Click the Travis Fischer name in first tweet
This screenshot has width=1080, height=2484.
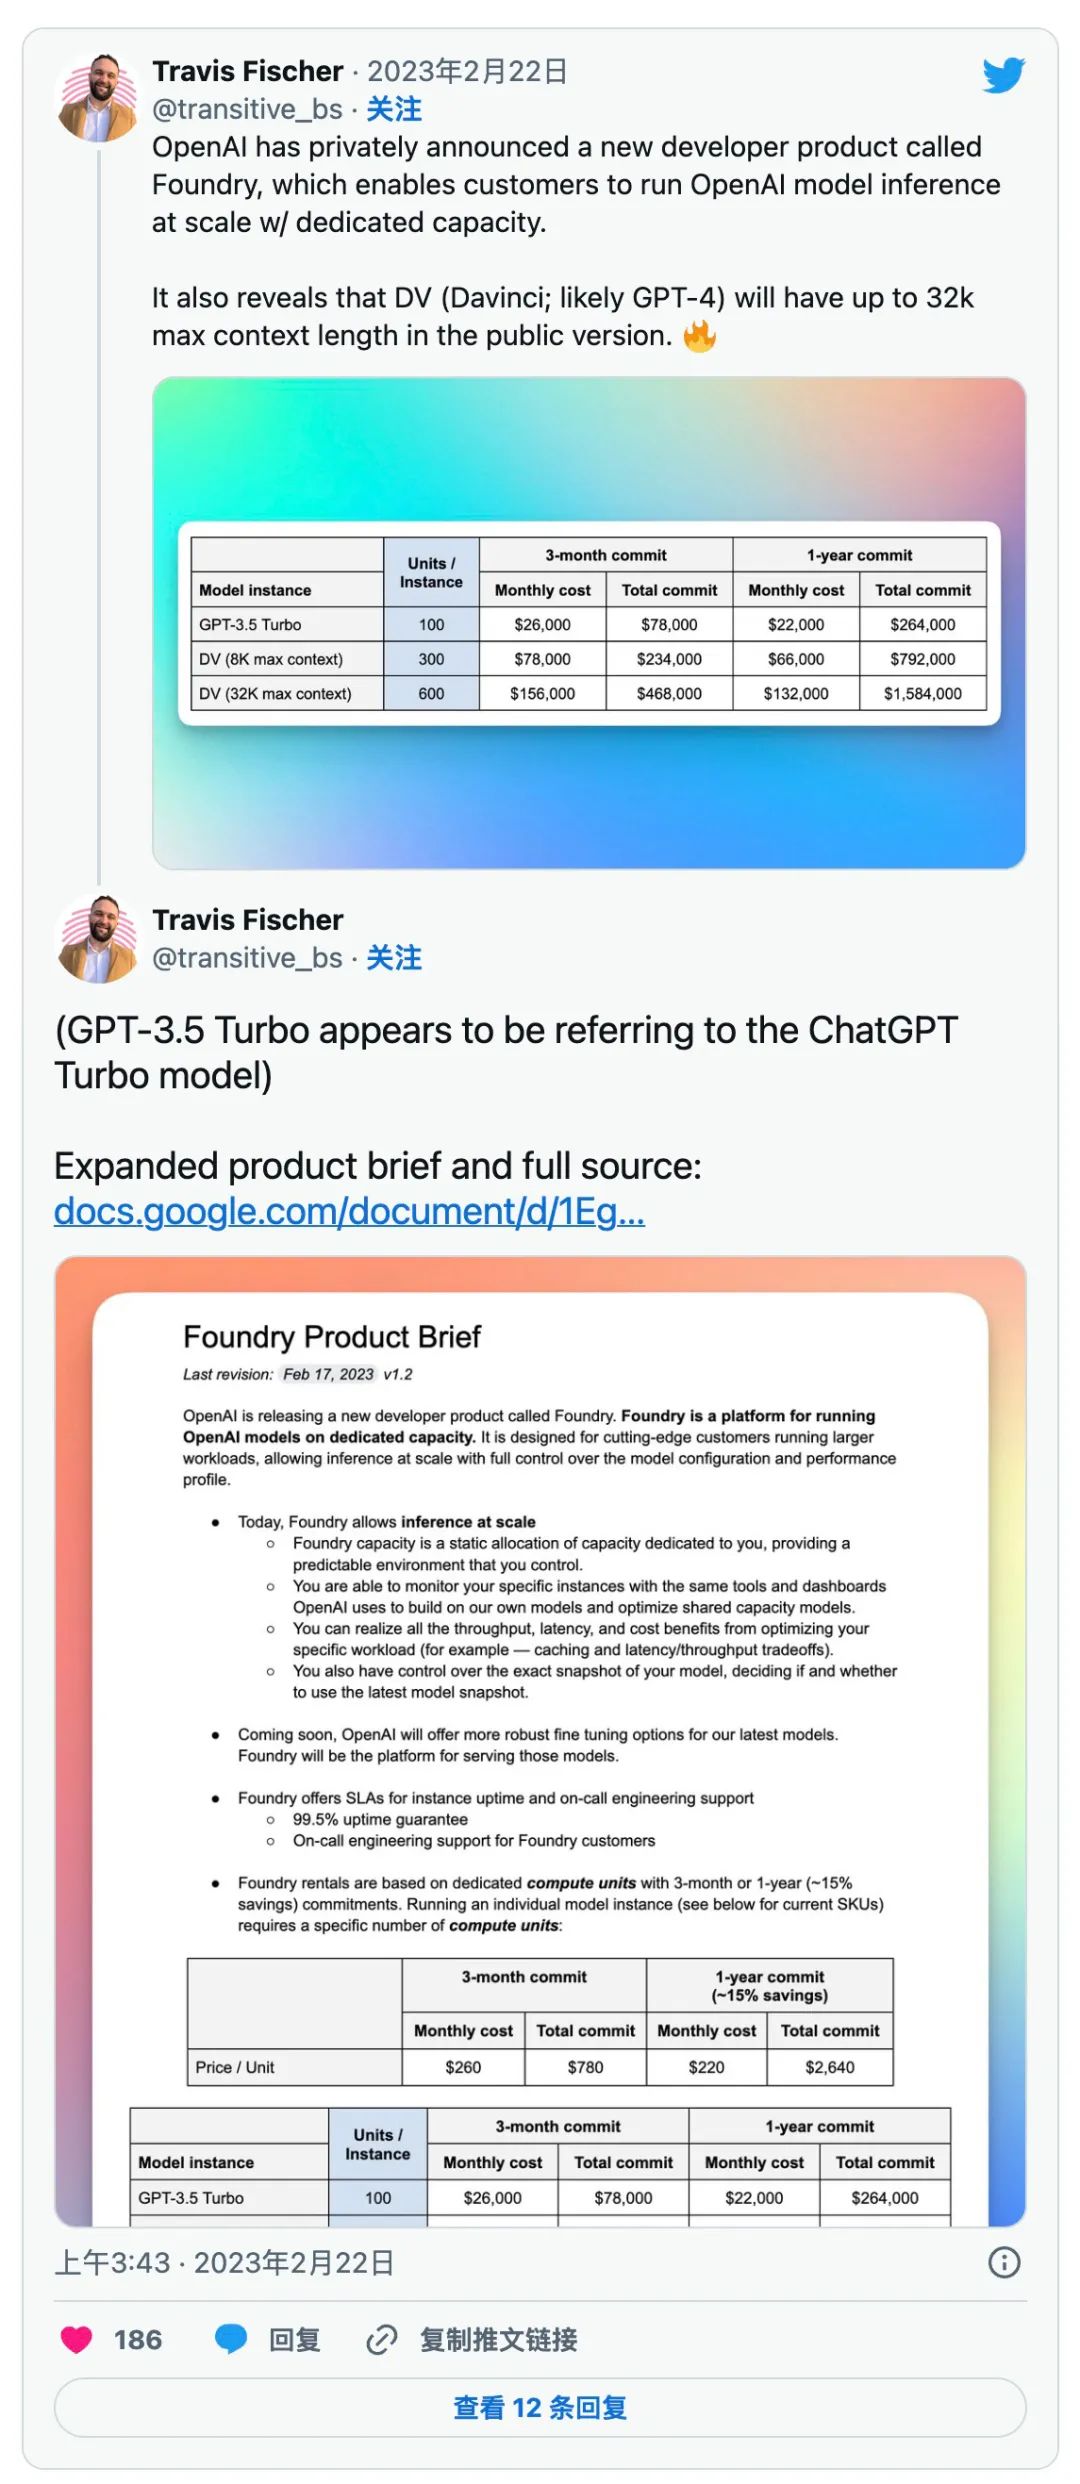tap(248, 71)
